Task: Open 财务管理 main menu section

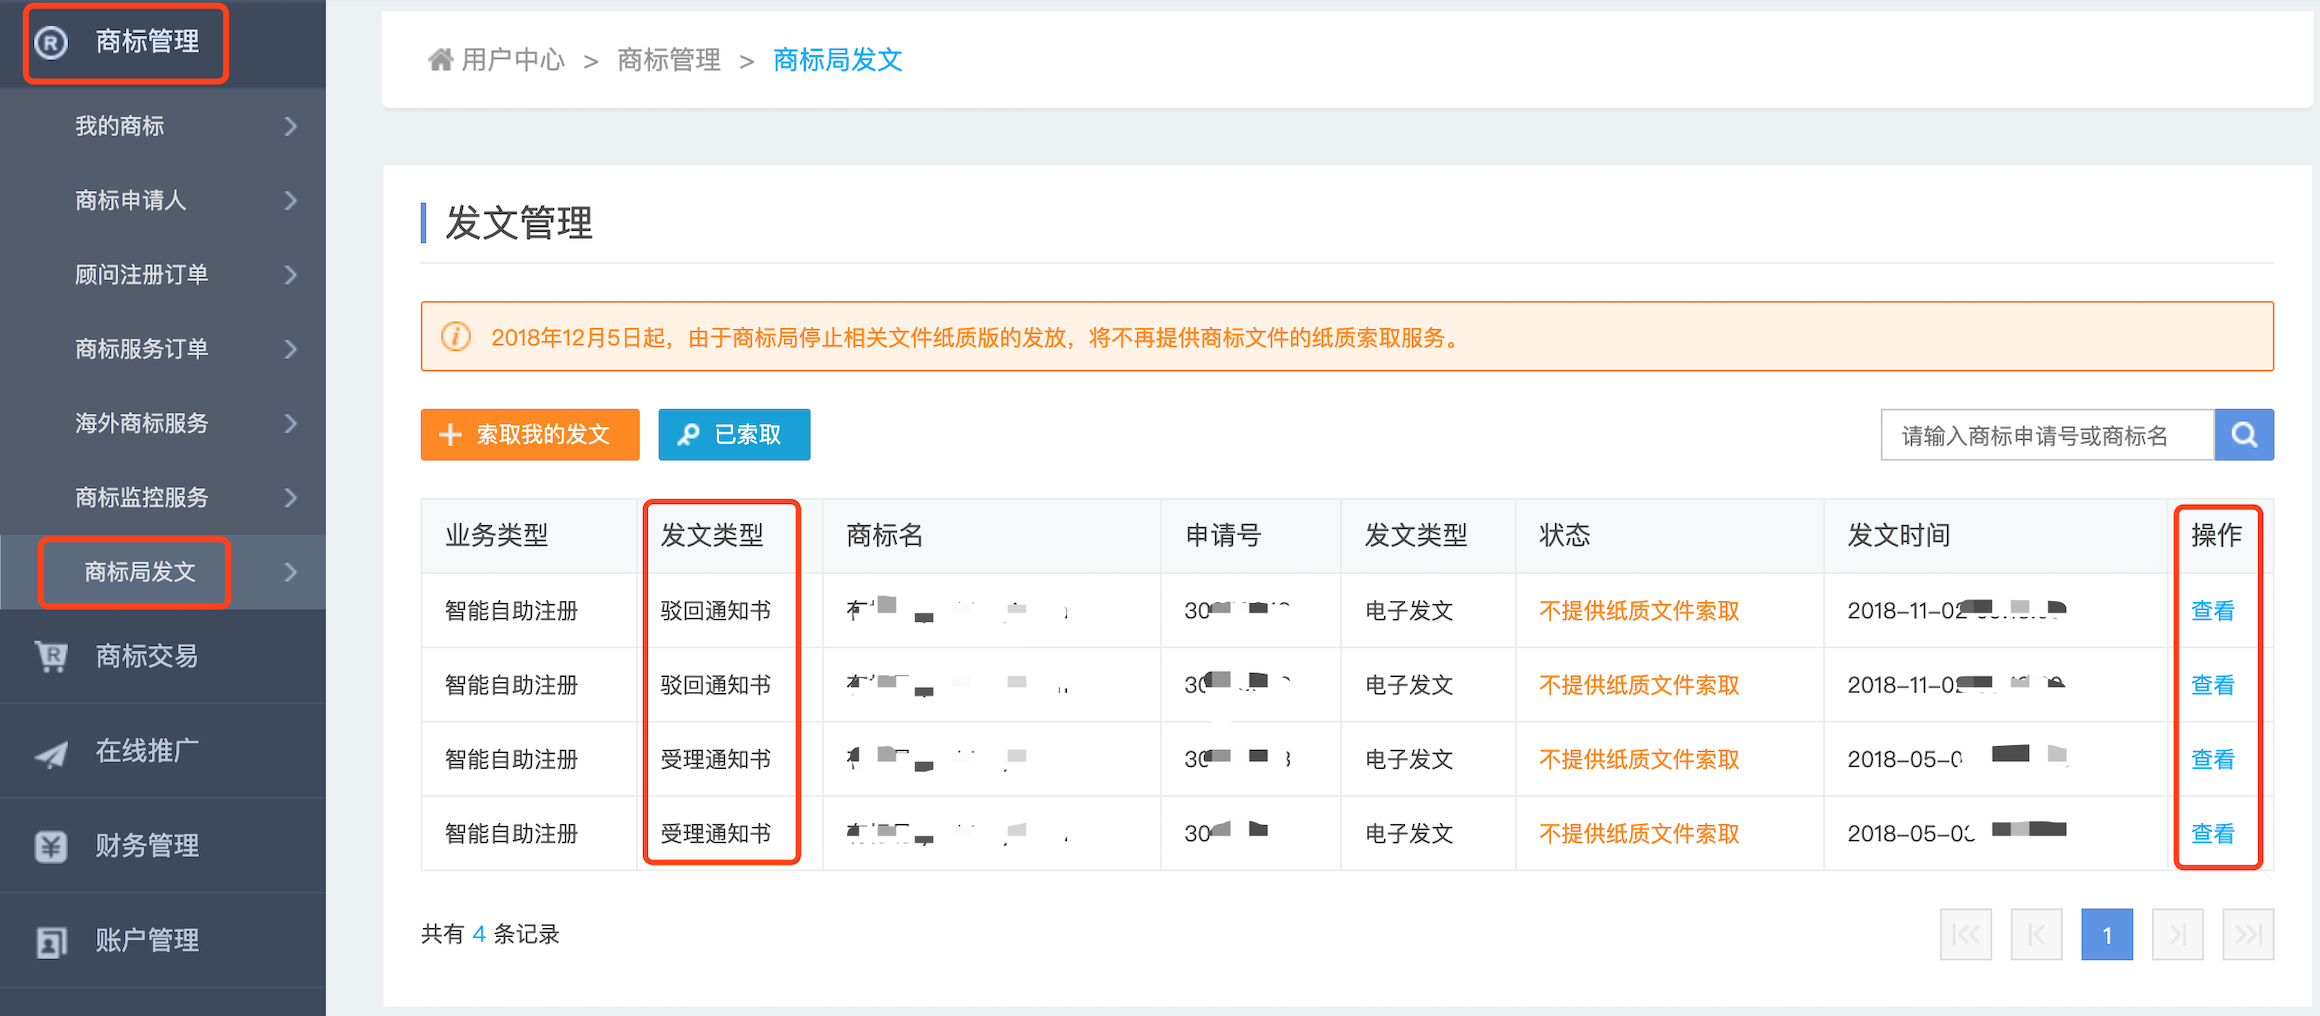Action: click(163, 846)
